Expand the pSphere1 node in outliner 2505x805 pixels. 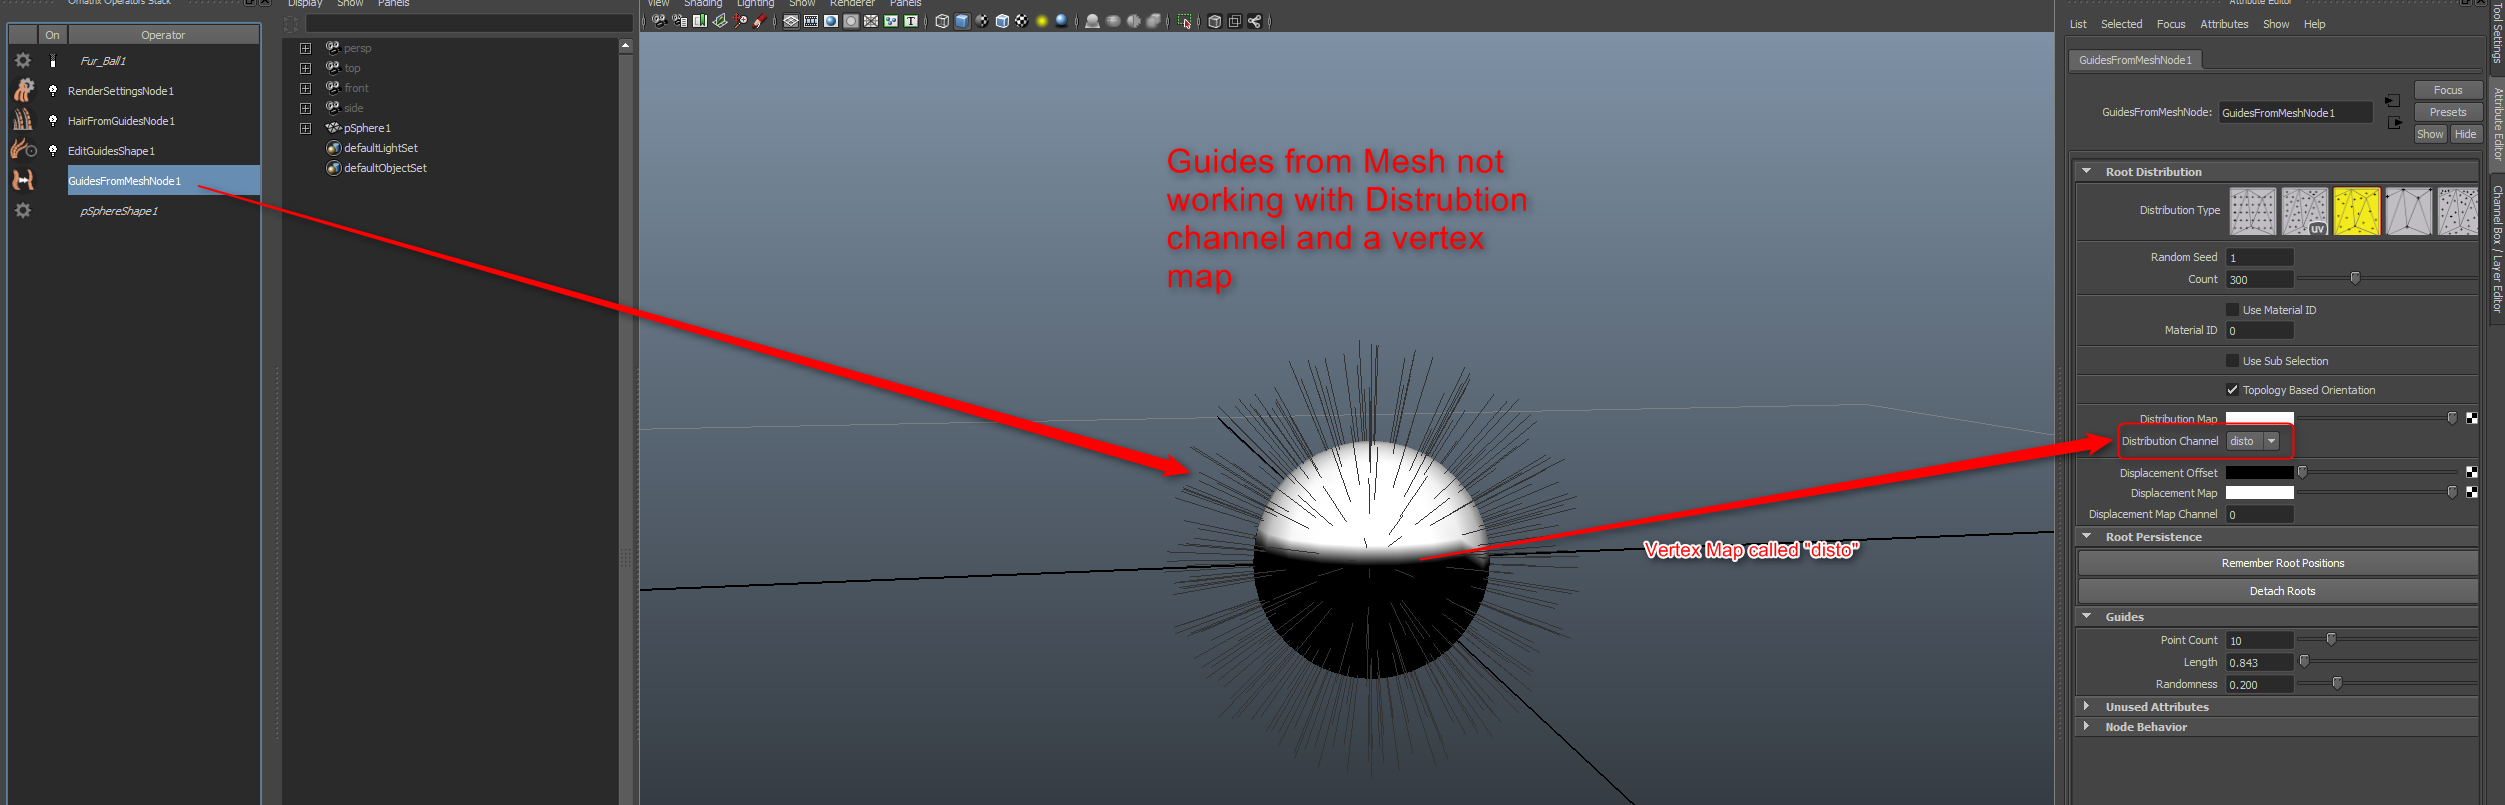305,128
